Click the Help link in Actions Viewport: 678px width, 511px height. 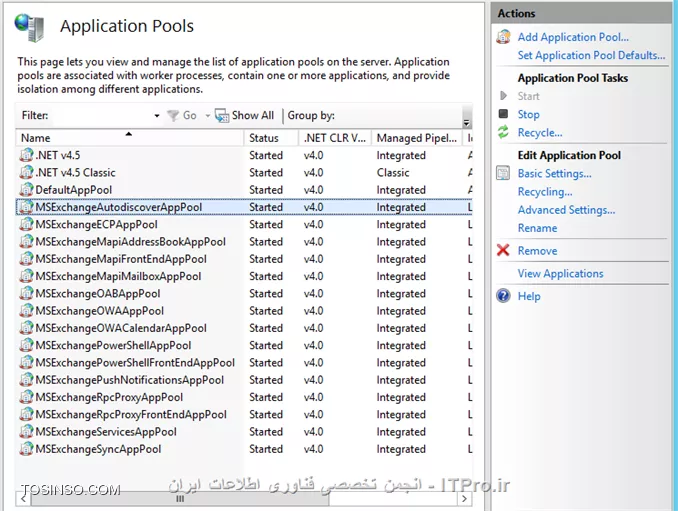coord(529,297)
